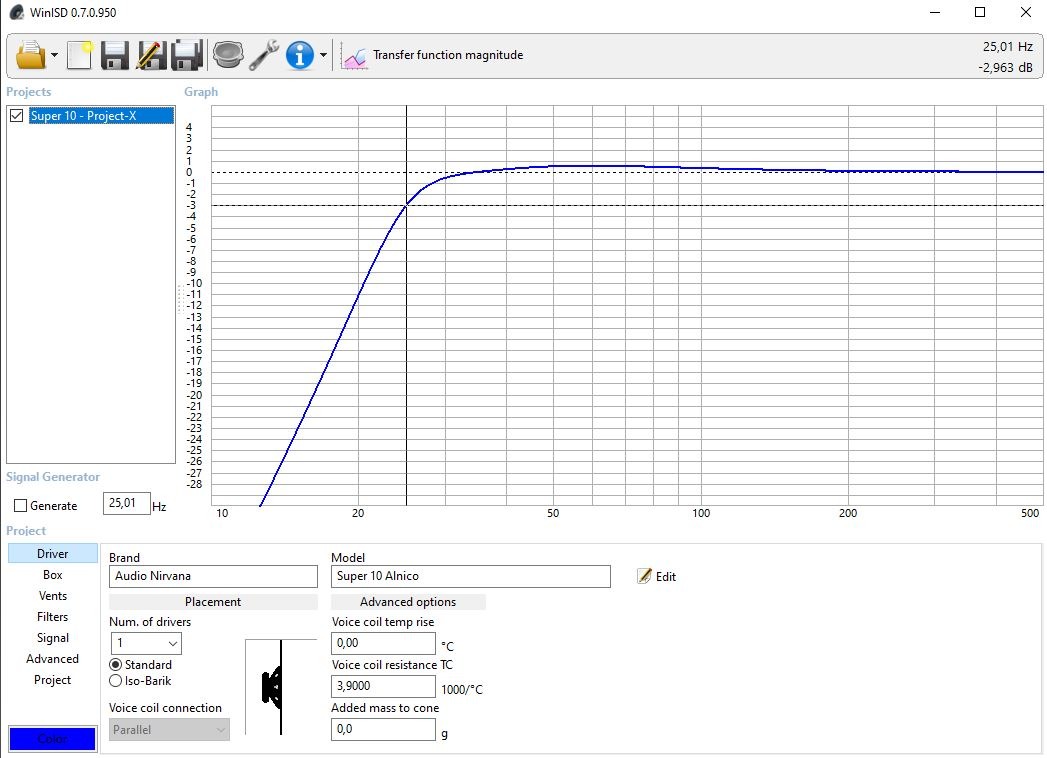This screenshot has height=758, width=1047.
Task: Toggle the Super 10 - Project-X checkbox
Action: click(x=17, y=116)
